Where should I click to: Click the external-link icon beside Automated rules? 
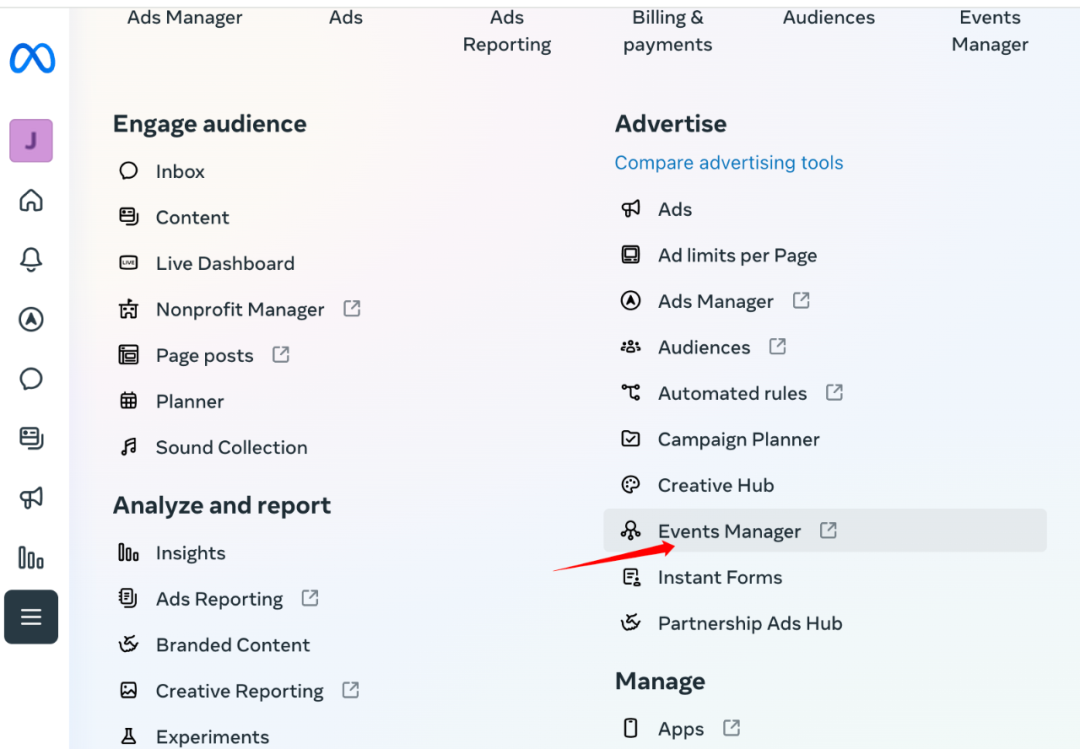coord(834,392)
